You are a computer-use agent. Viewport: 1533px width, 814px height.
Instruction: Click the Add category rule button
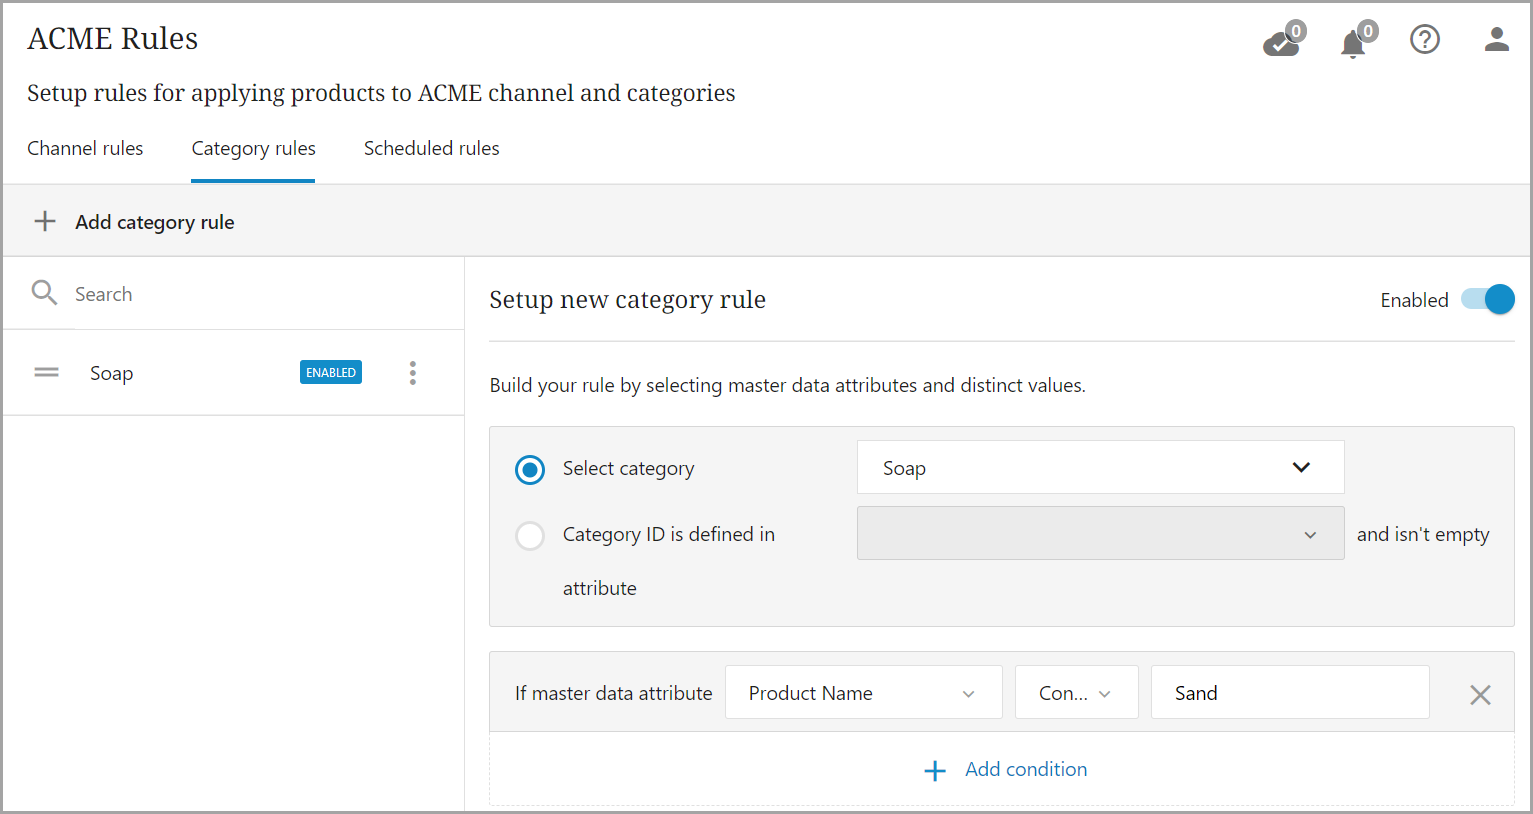click(x=154, y=222)
